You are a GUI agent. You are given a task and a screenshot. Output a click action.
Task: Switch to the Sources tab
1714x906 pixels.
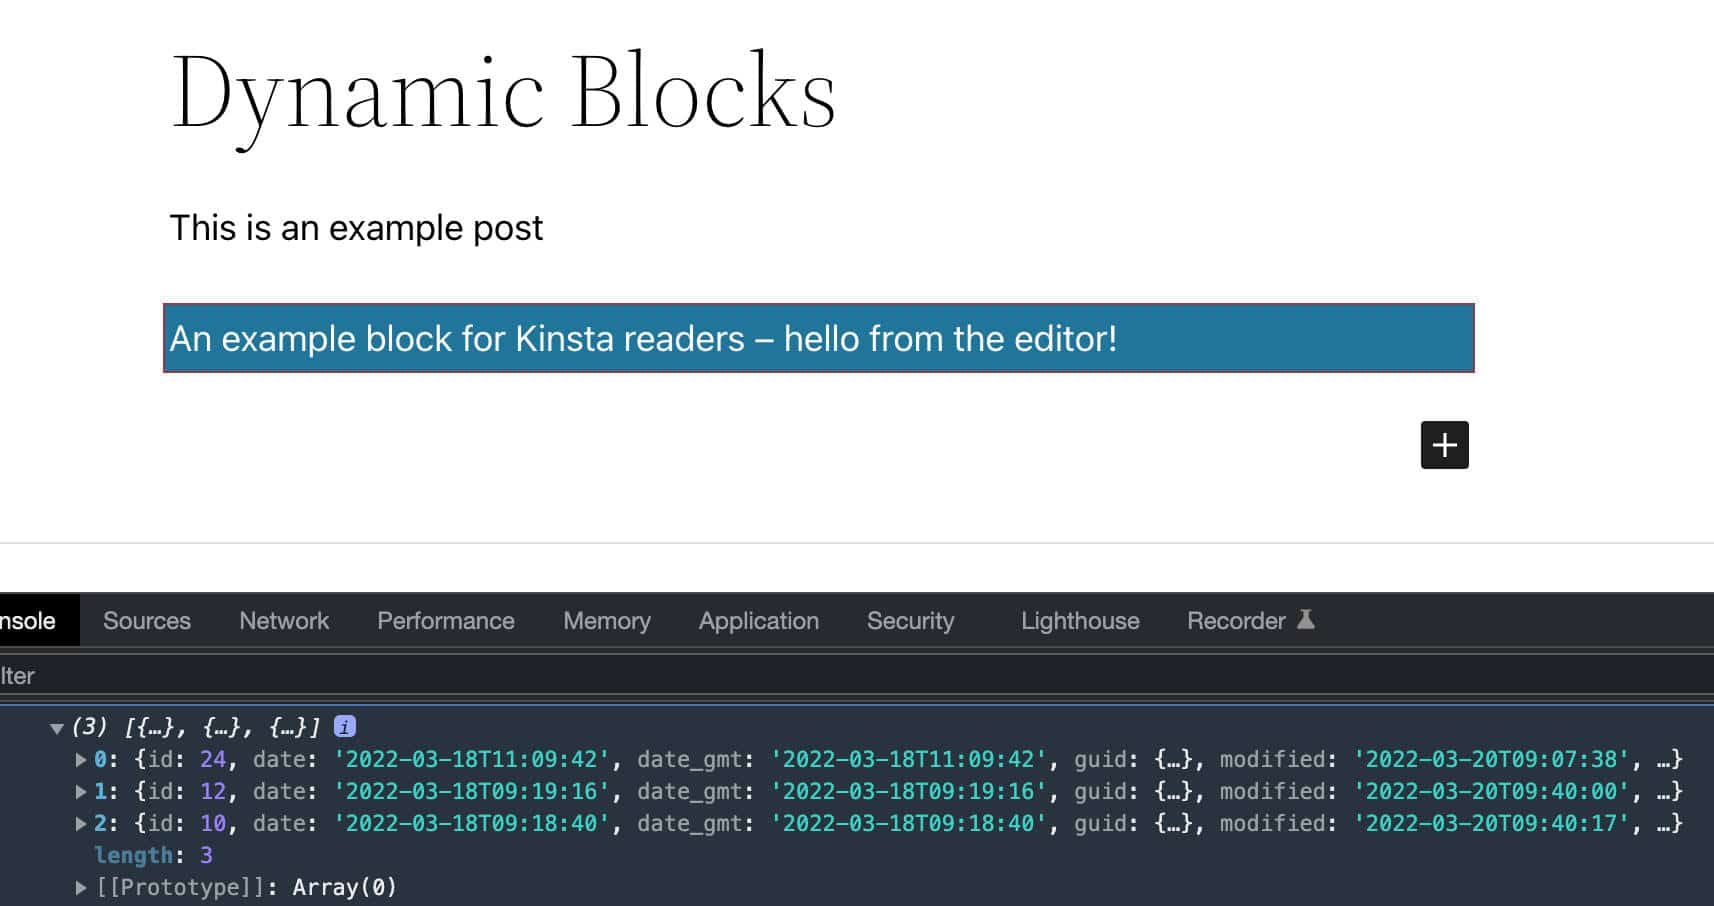click(x=146, y=621)
